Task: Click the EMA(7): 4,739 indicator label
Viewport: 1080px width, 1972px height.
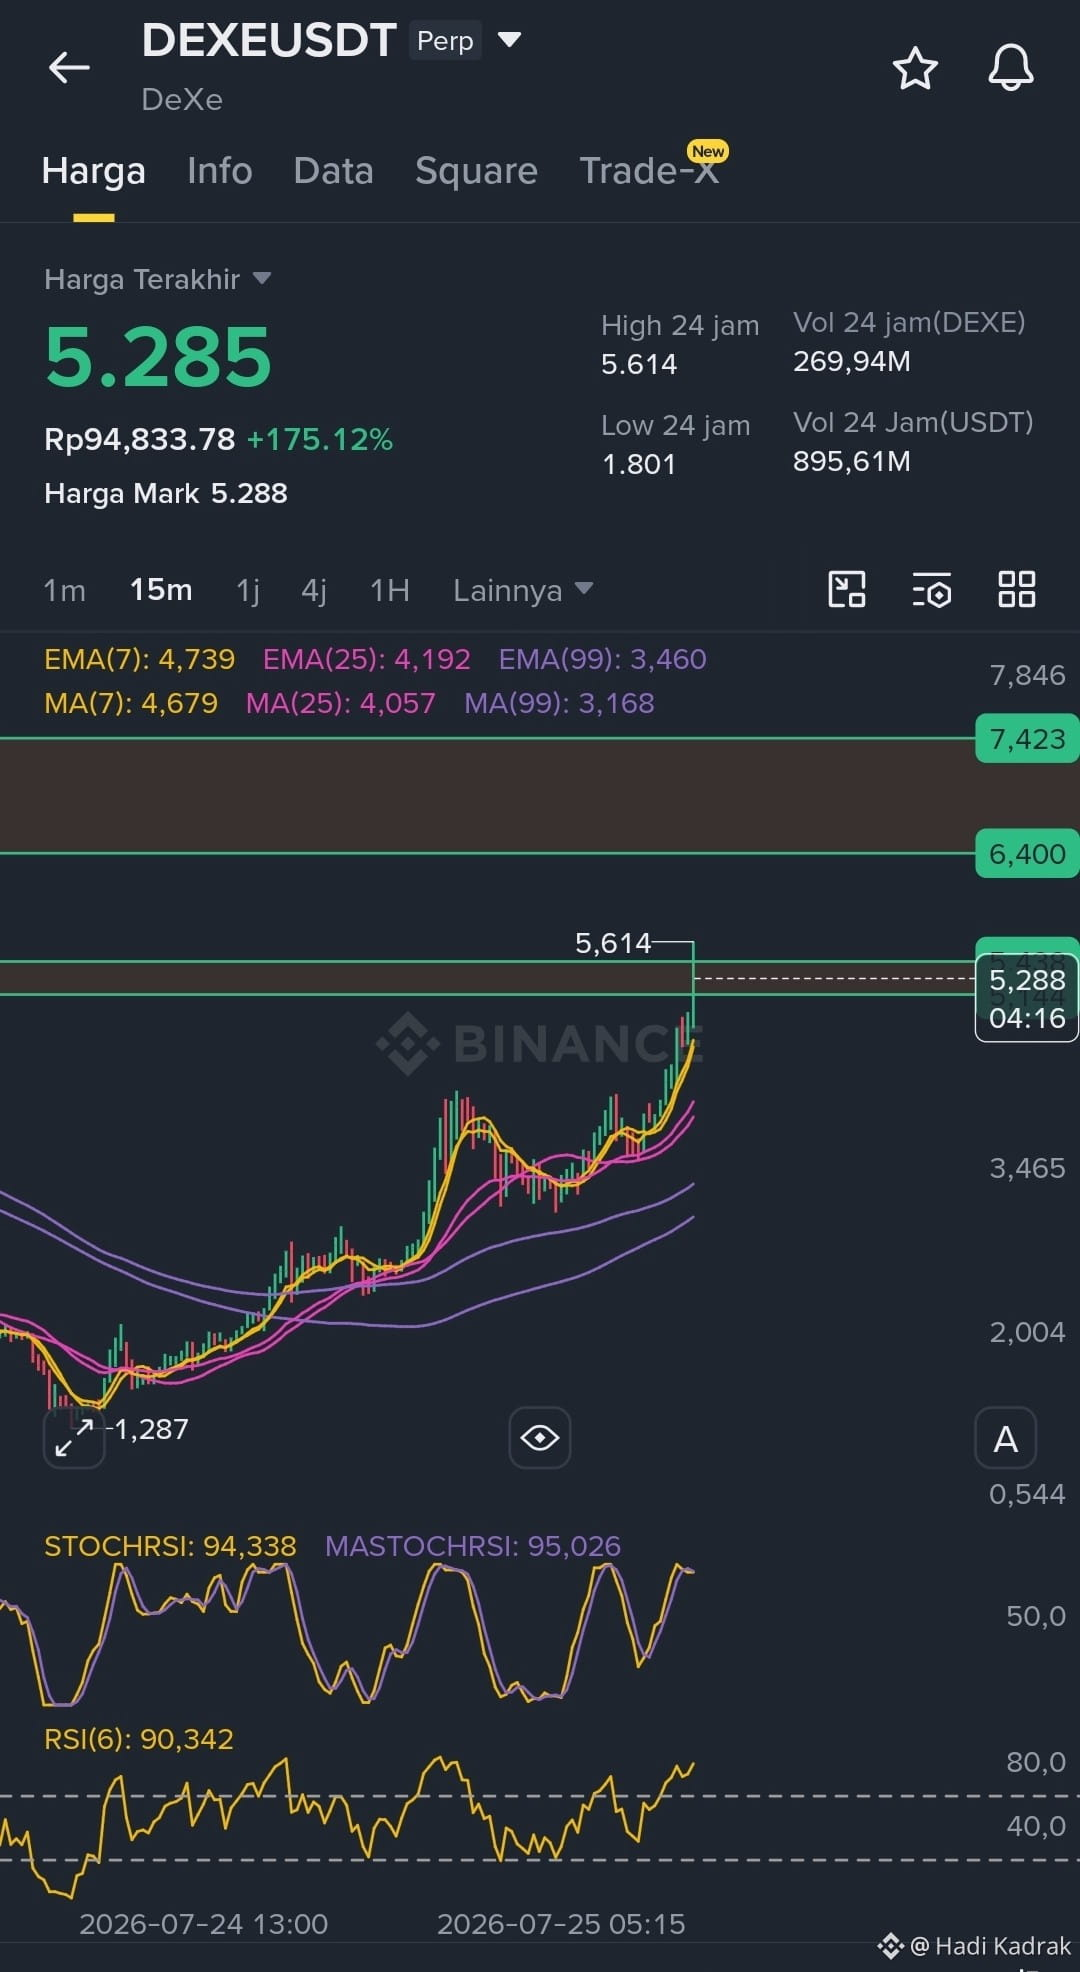Action: coord(140,659)
